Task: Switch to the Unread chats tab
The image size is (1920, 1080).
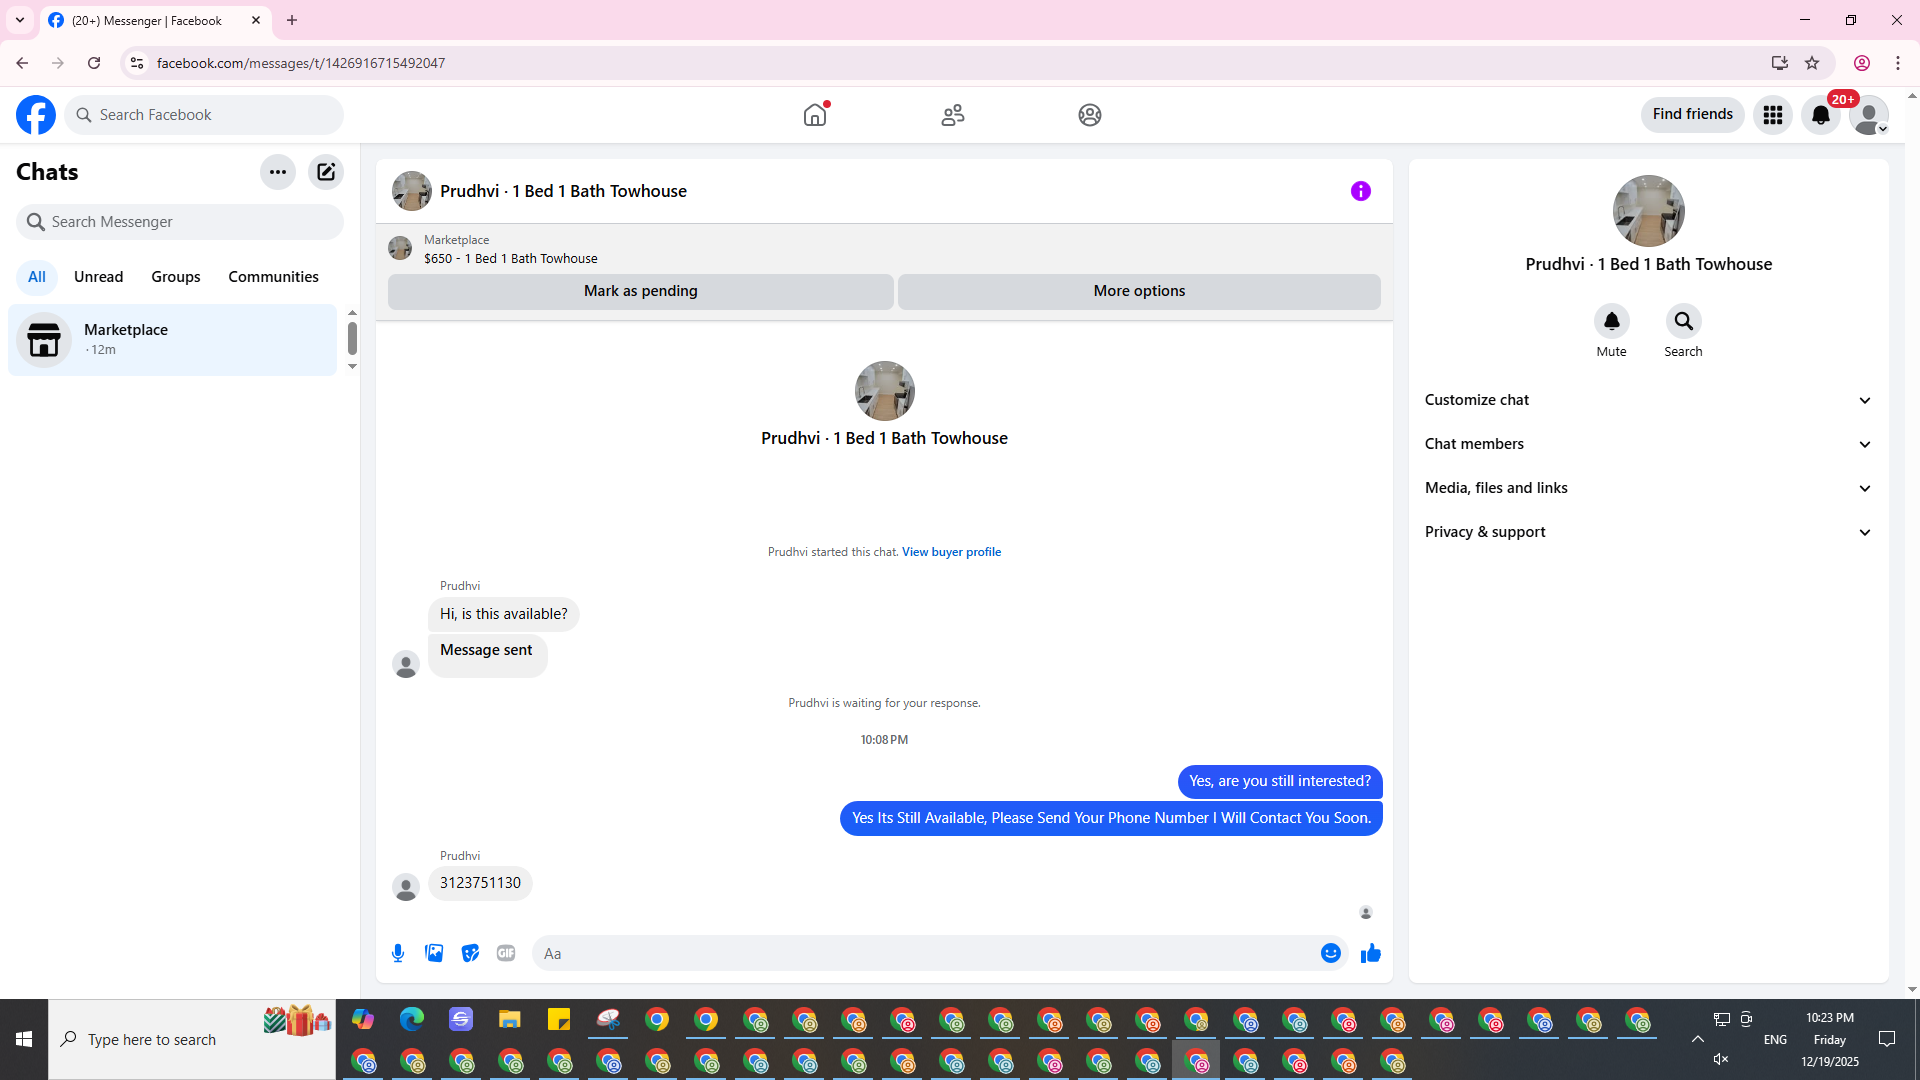Action: tap(98, 277)
